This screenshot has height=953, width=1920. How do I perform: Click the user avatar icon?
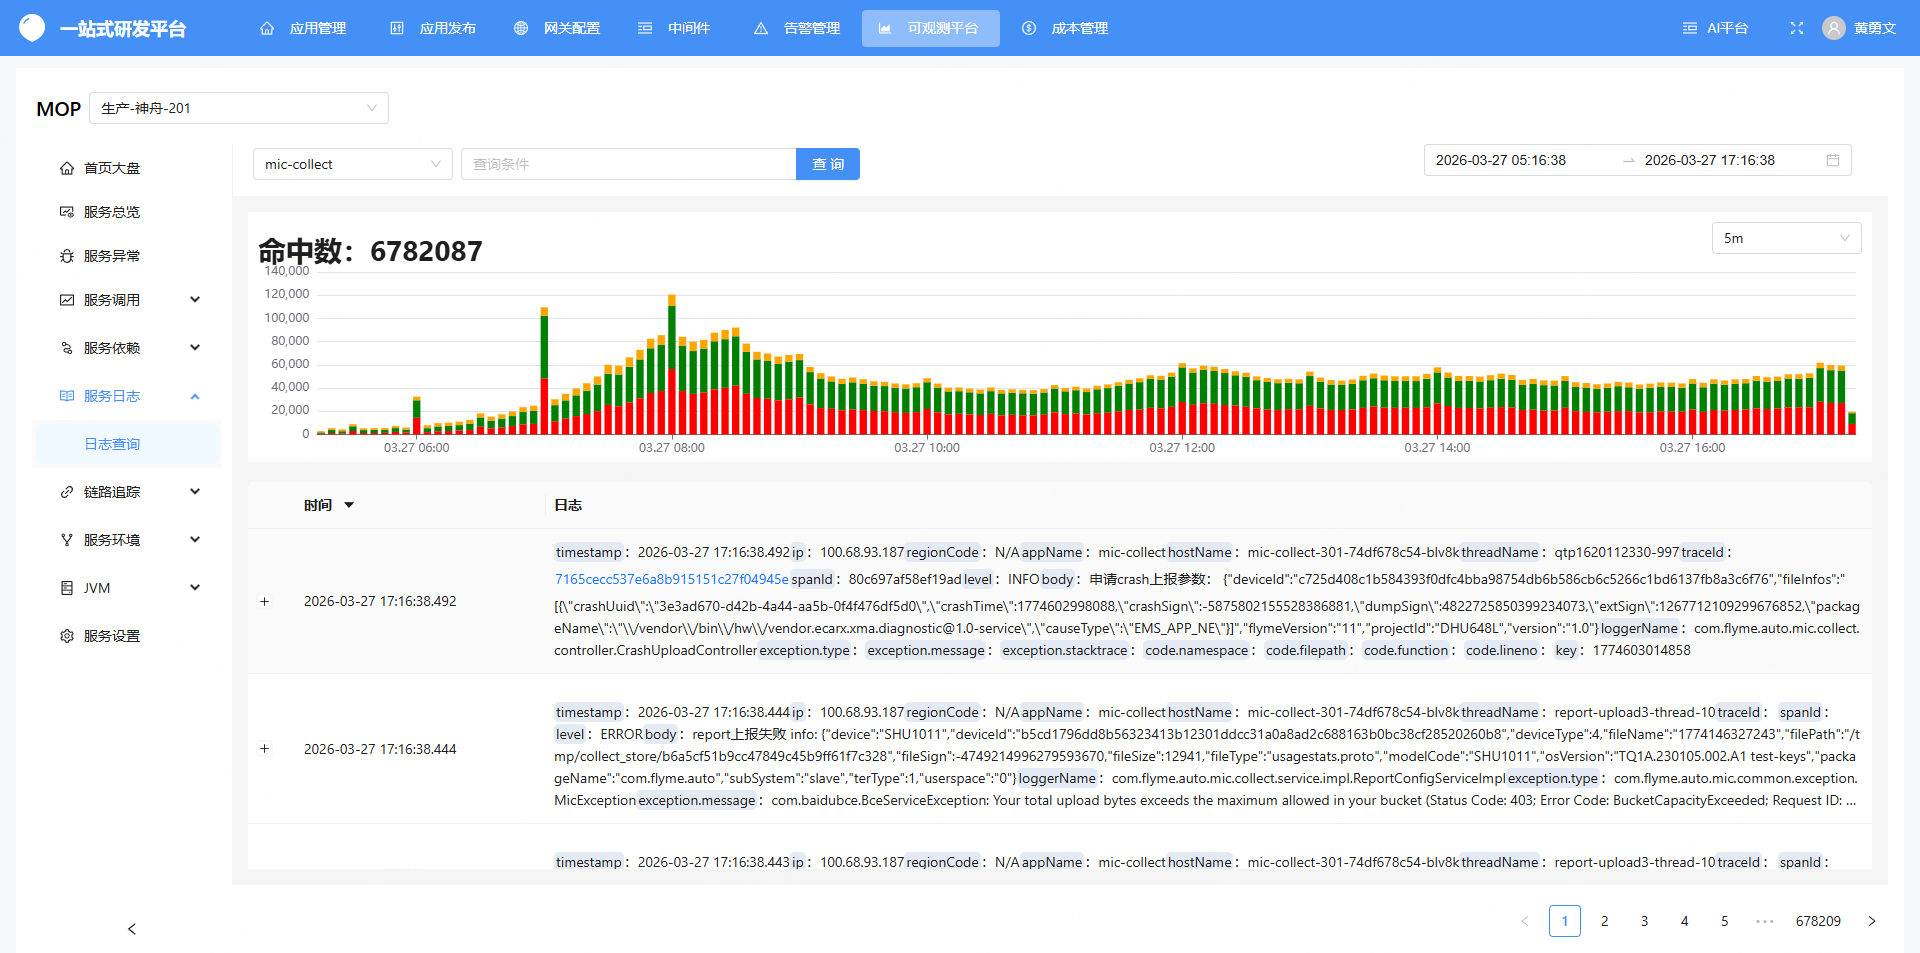point(1833,28)
